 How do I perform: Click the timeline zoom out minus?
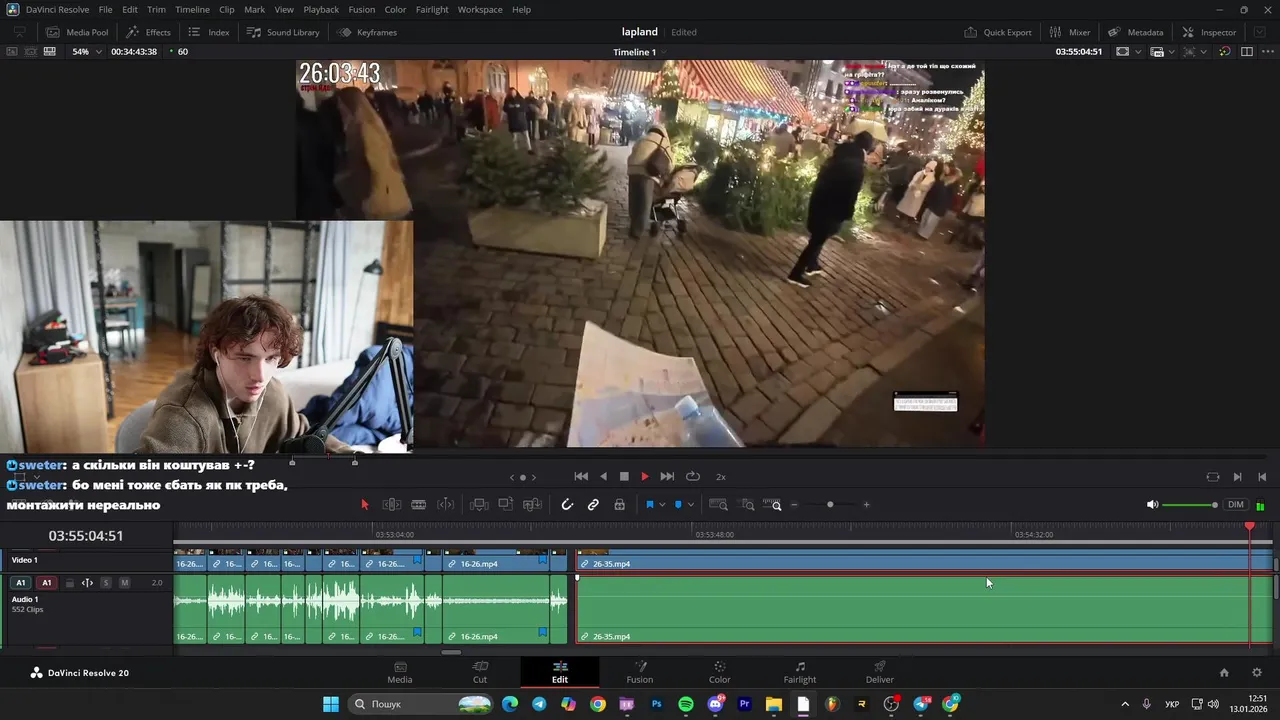[794, 505]
